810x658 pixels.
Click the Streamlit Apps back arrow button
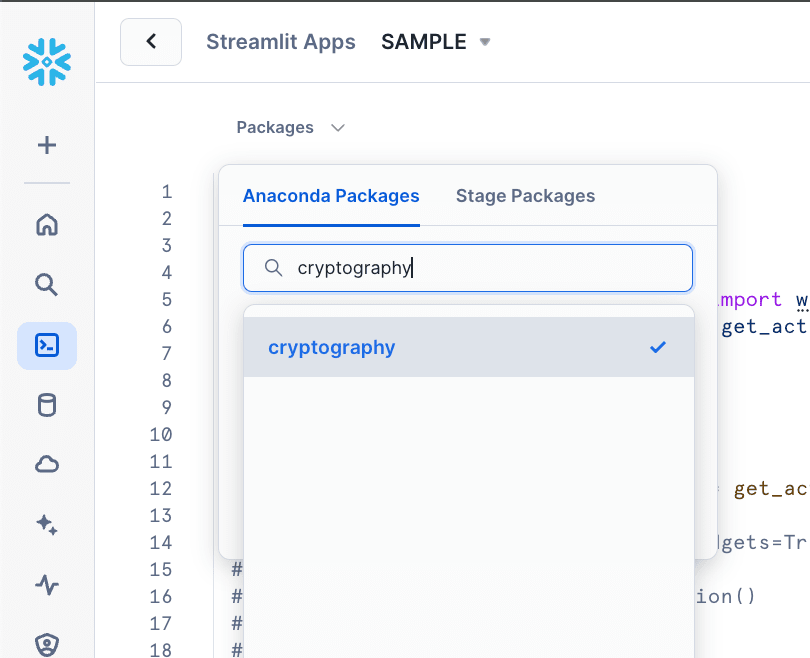pos(150,42)
